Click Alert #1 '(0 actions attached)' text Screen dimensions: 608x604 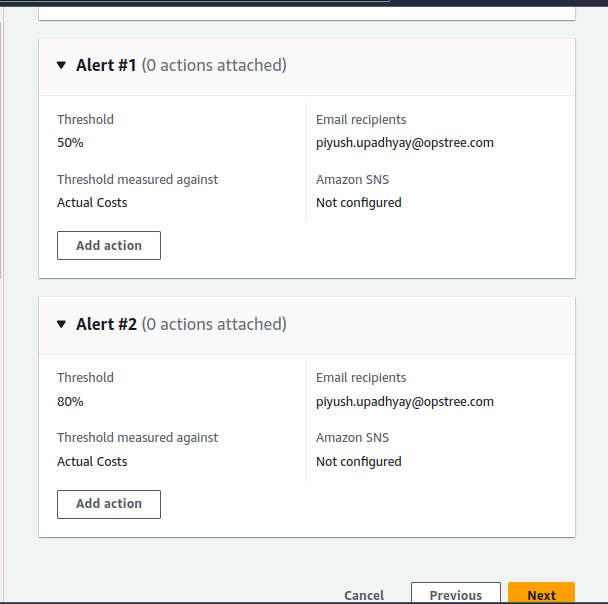pos(214,66)
